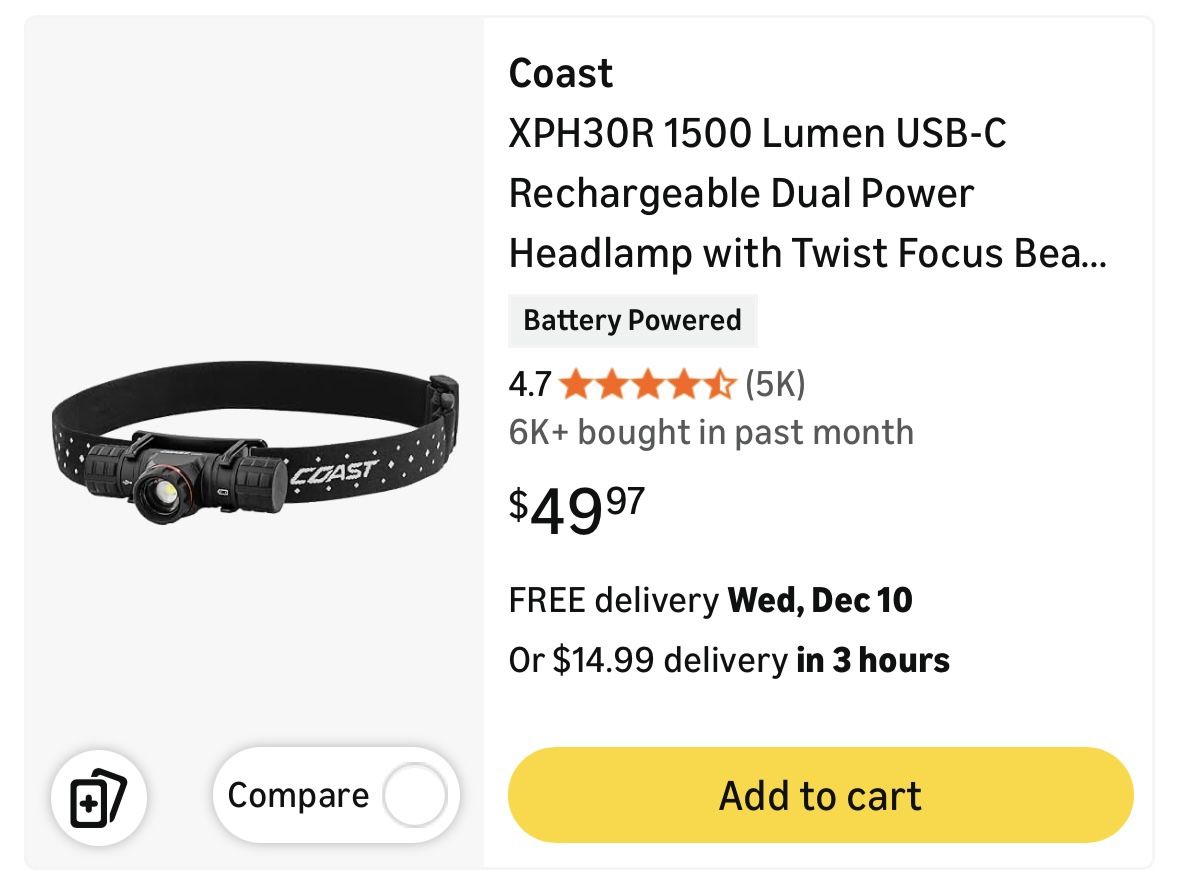Open the Coast brand page

tap(560, 73)
